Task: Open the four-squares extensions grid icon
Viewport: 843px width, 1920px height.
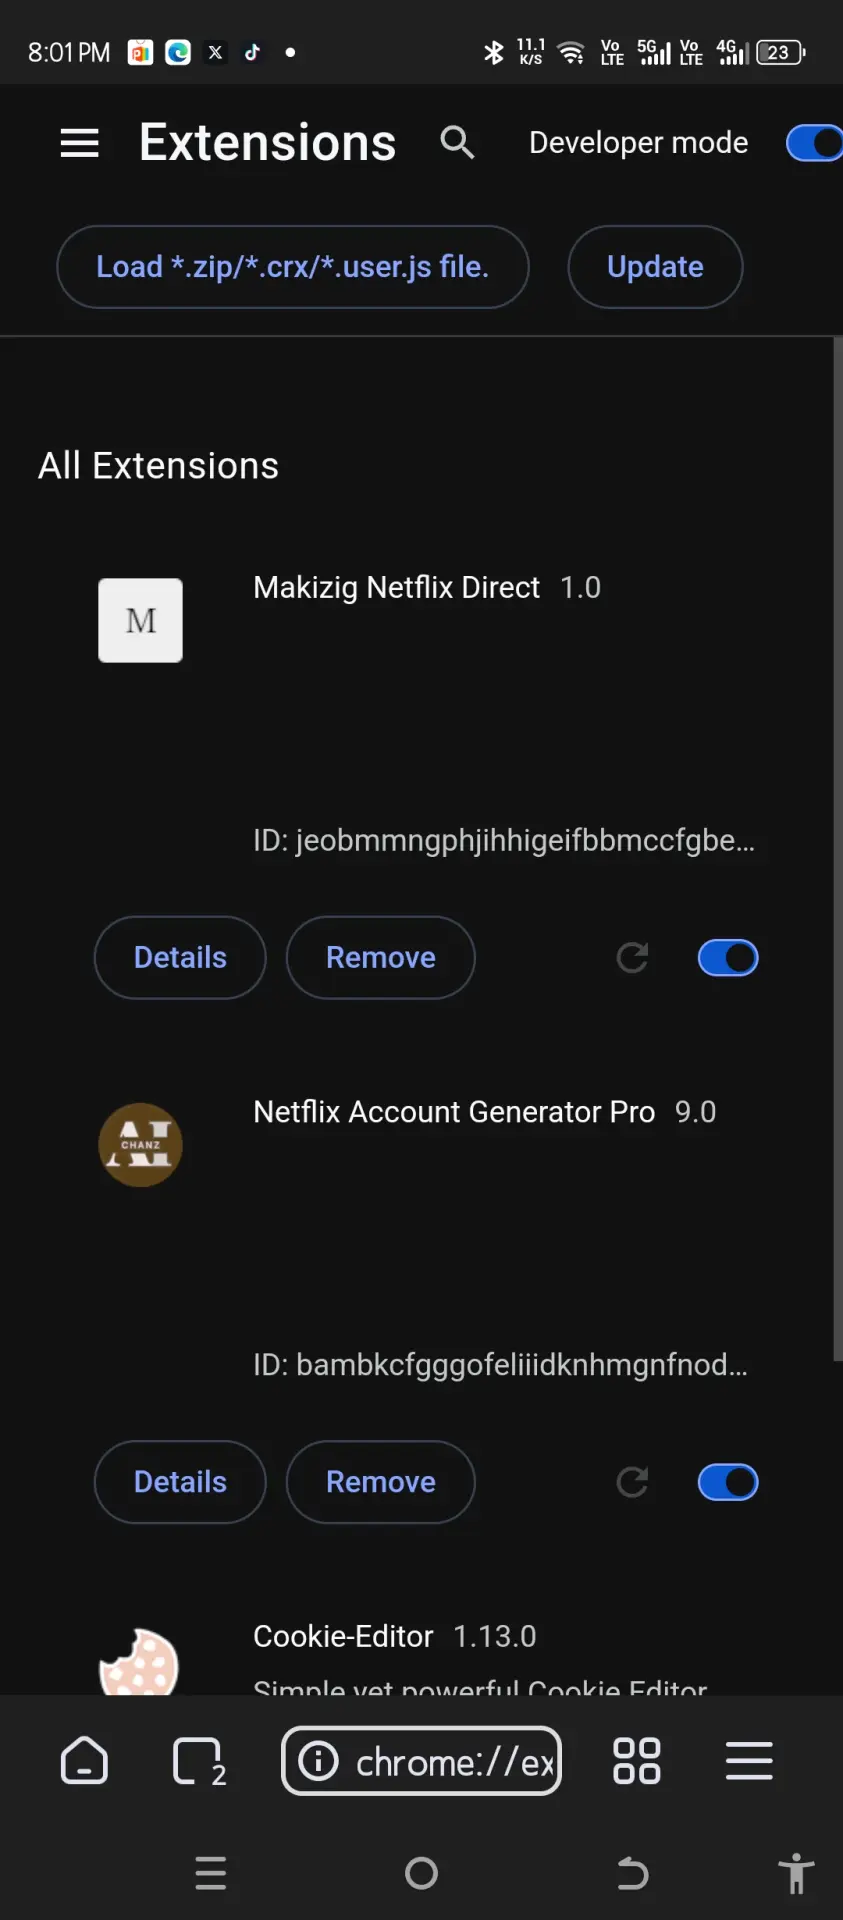Action: point(636,1760)
